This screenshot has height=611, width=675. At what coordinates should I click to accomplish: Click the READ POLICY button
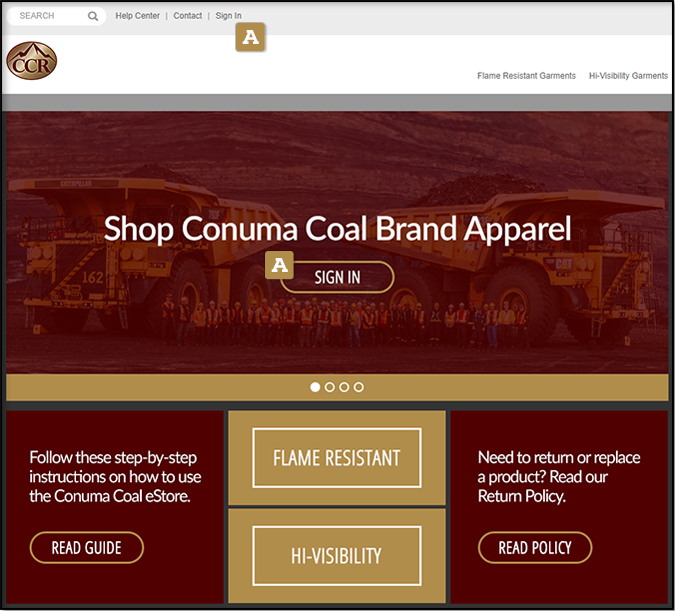[x=535, y=548]
